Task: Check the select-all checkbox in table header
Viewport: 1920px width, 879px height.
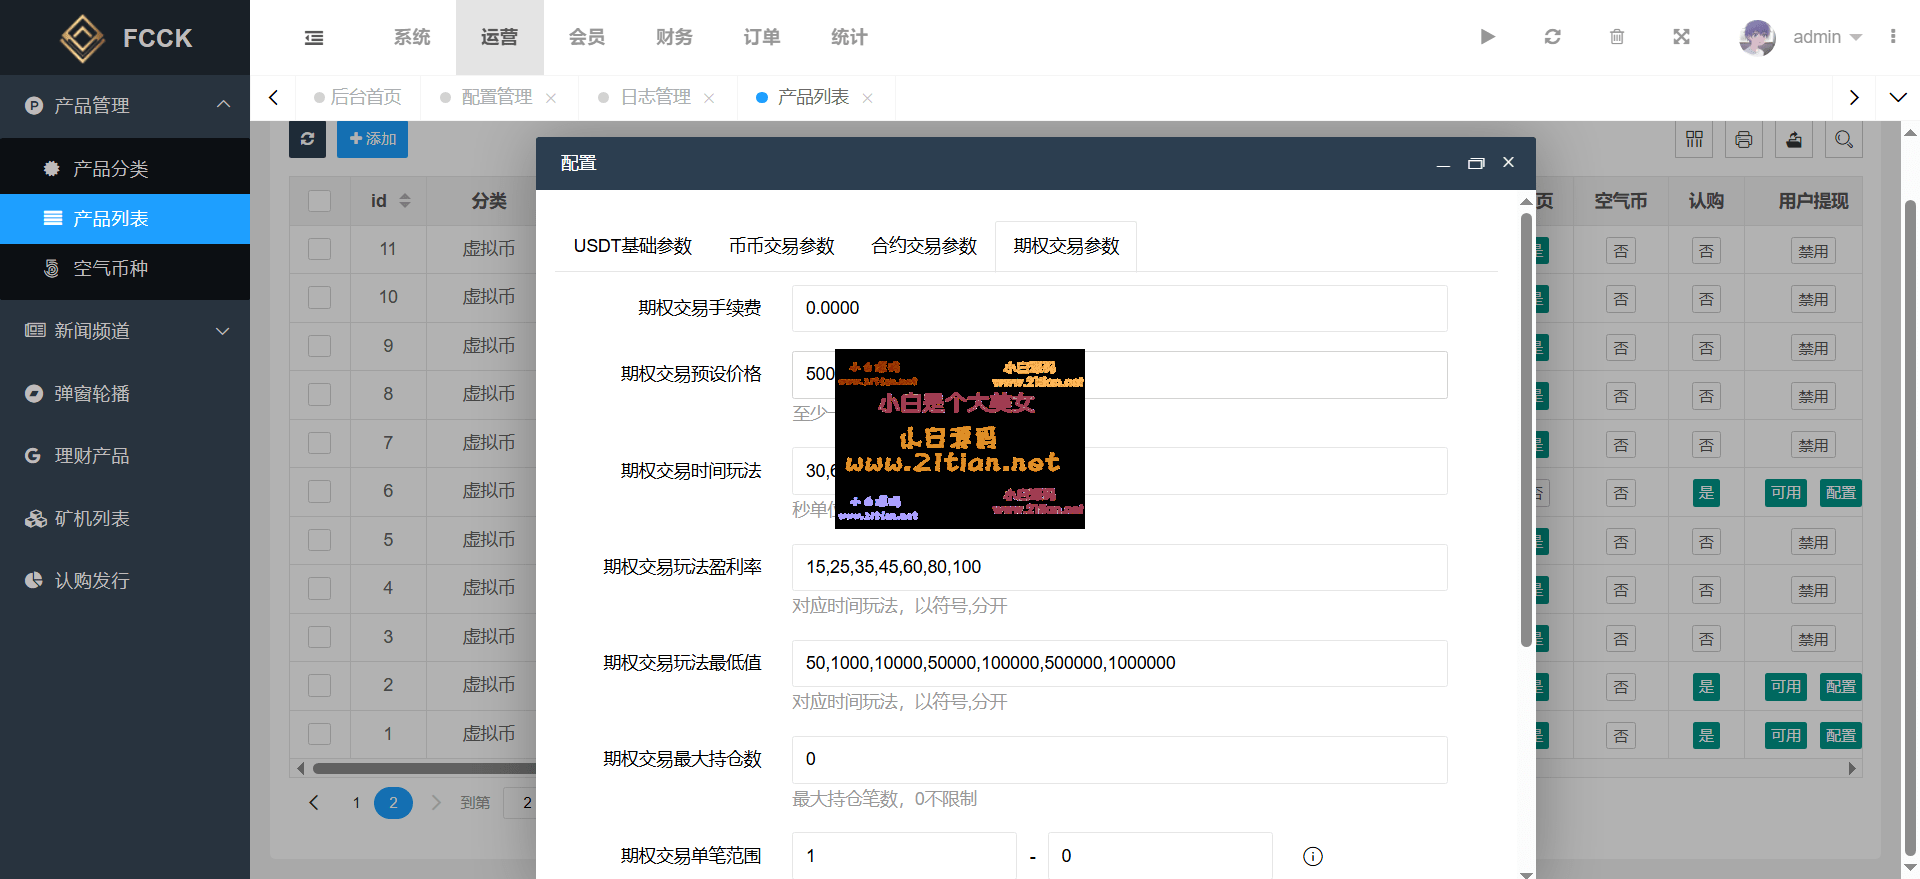Action: click(x=320, y=201)
